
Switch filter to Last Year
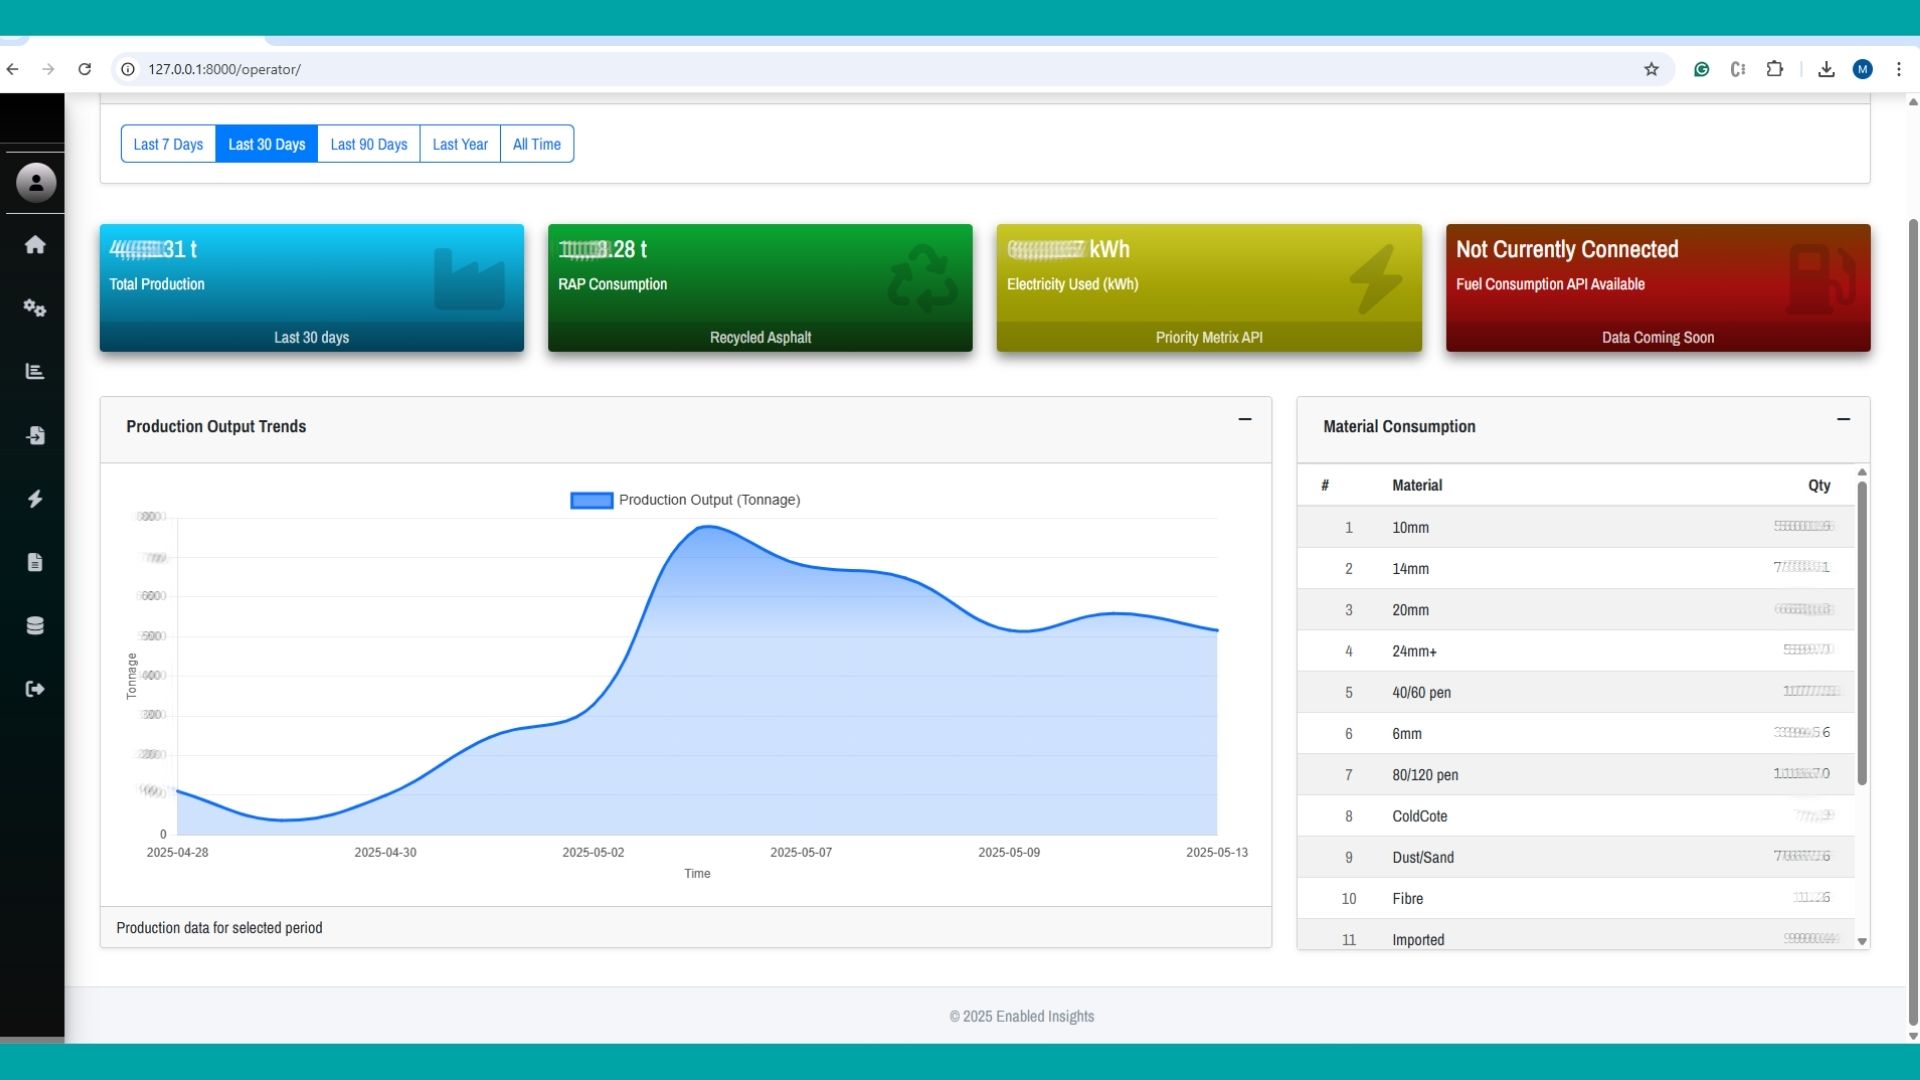tap(460, 144)
